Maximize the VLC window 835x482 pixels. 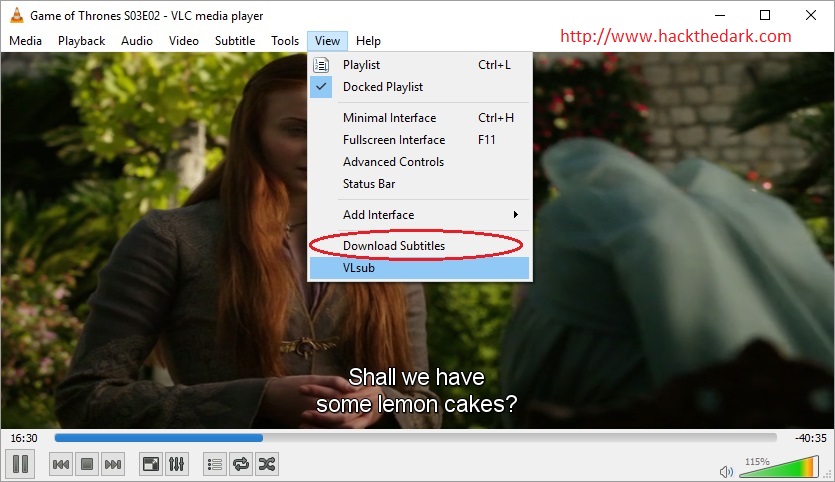pos(765,15)
